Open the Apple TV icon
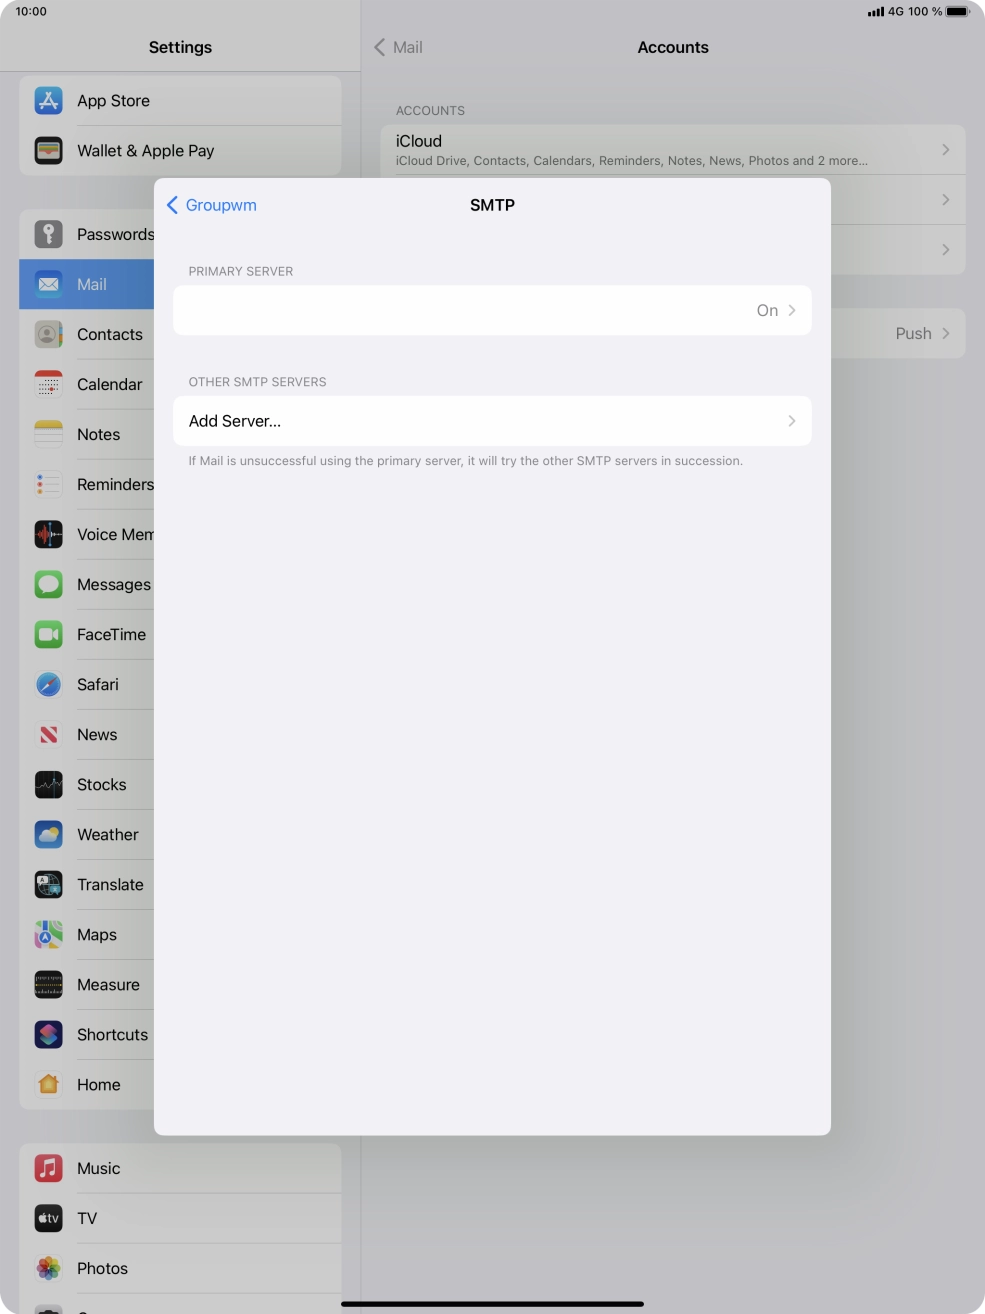The width and height of the screenshot is (985, 1314). coord(49,1218)
